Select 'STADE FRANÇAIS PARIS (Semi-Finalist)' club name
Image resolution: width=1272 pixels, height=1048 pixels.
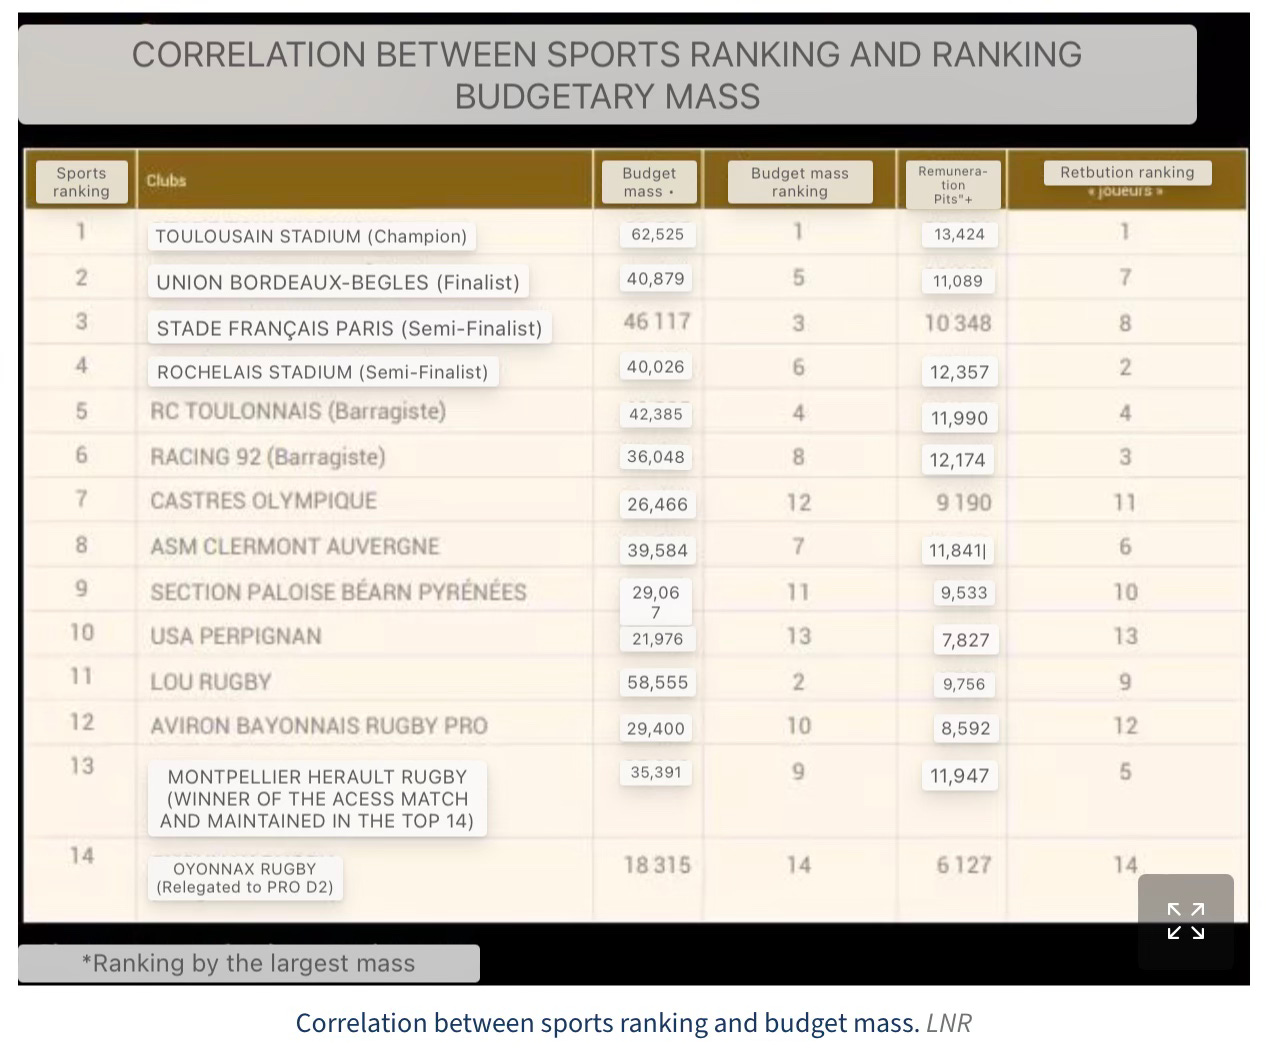pyautogui.click(x=350, y=328)
